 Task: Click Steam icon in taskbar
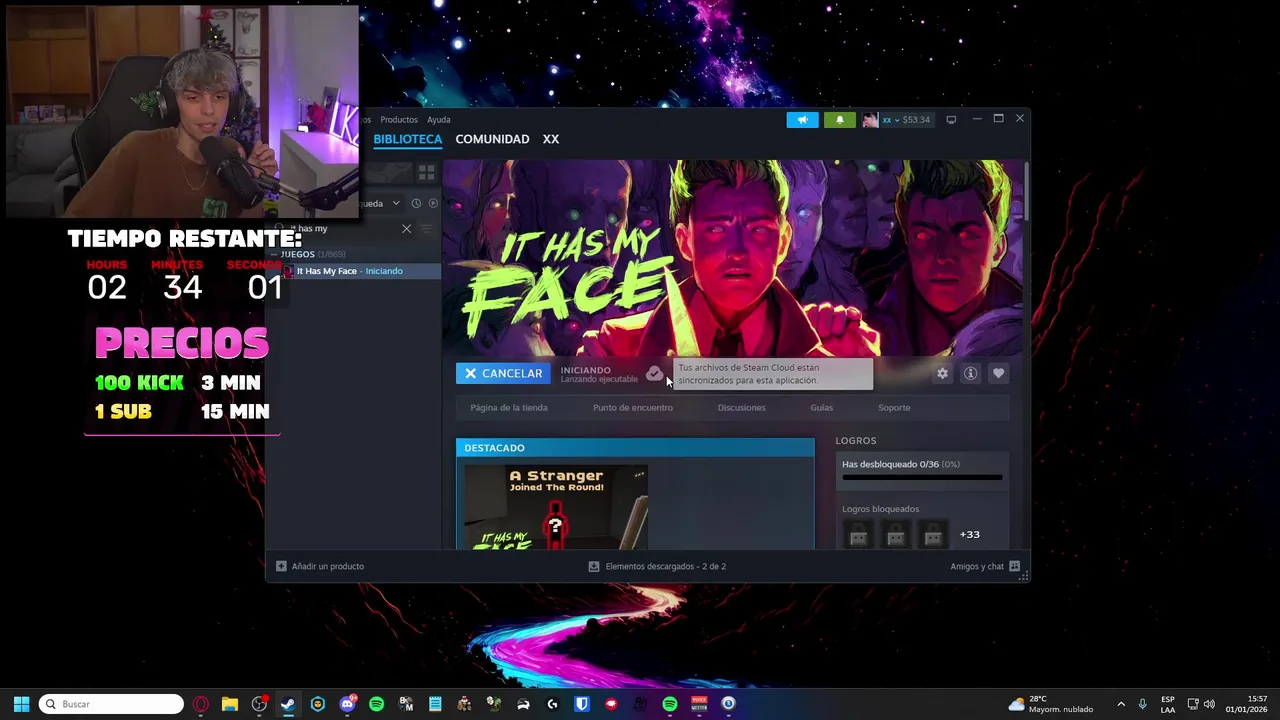[288, 704]
